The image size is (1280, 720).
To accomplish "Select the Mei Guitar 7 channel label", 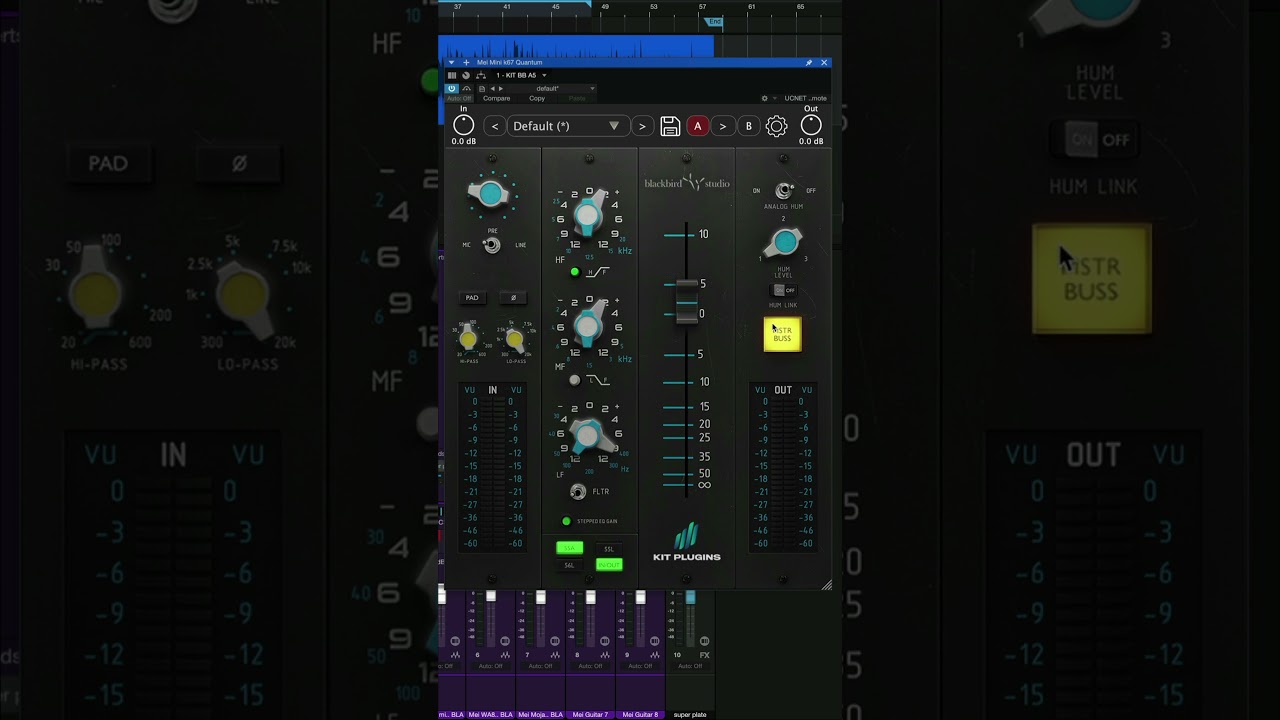I will click(x=590, y=715).
